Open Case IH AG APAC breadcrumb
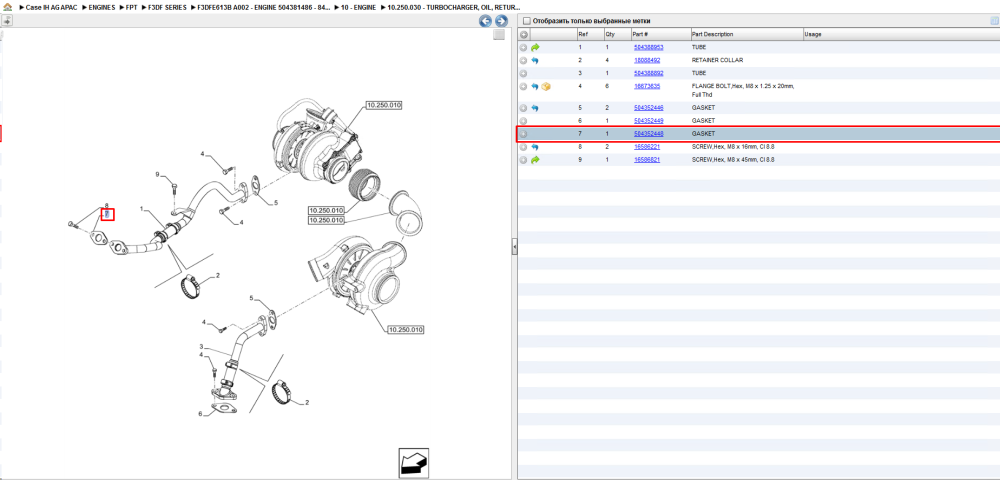 (x=51, y=6)
